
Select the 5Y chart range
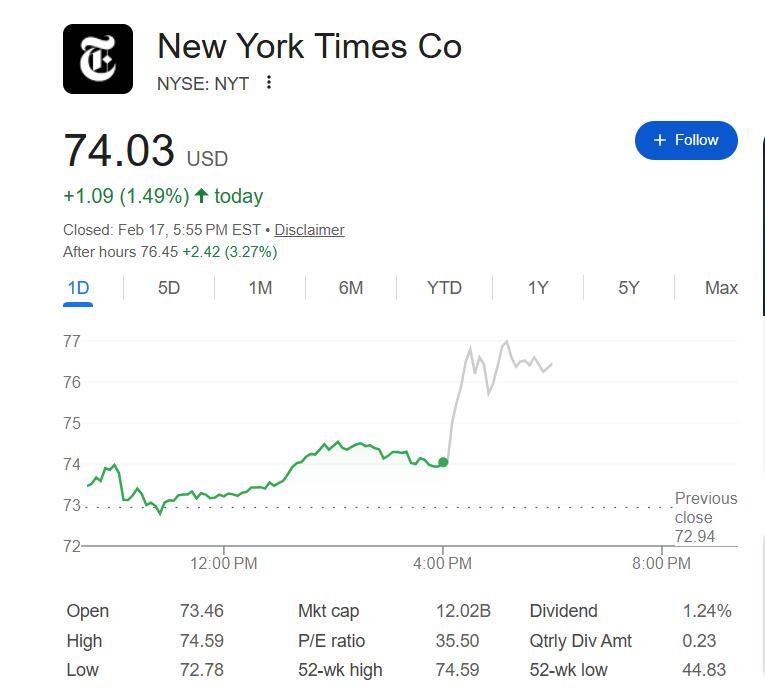[628, 288]
